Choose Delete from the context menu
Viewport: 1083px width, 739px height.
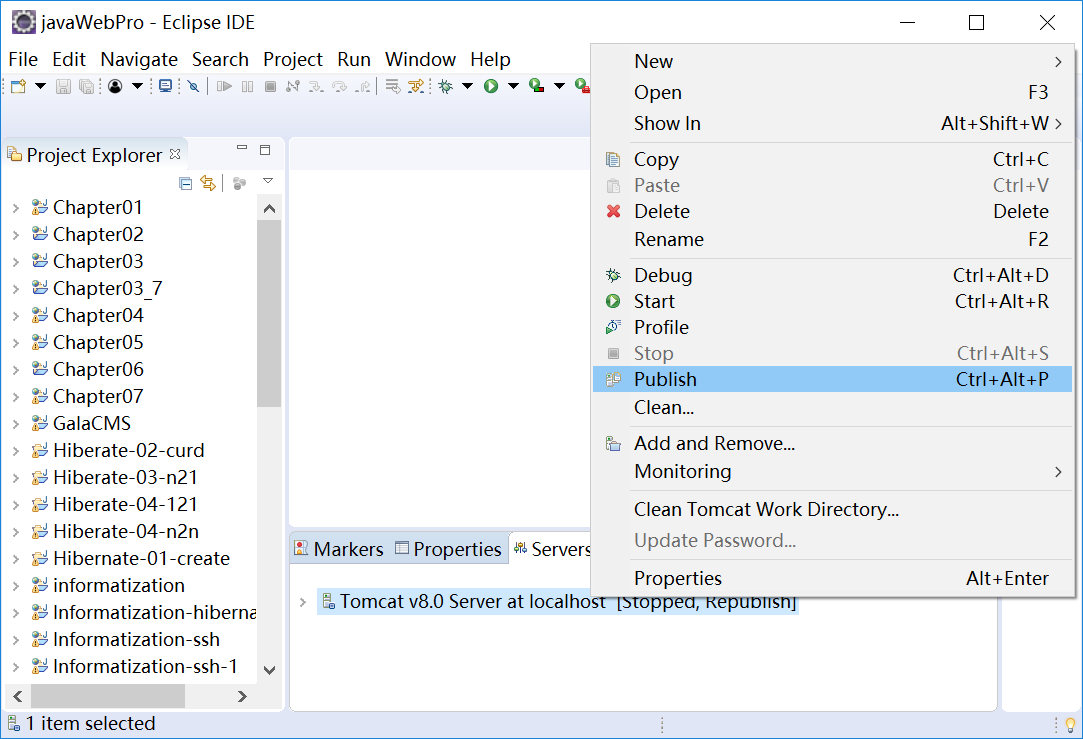click(832, 211)
